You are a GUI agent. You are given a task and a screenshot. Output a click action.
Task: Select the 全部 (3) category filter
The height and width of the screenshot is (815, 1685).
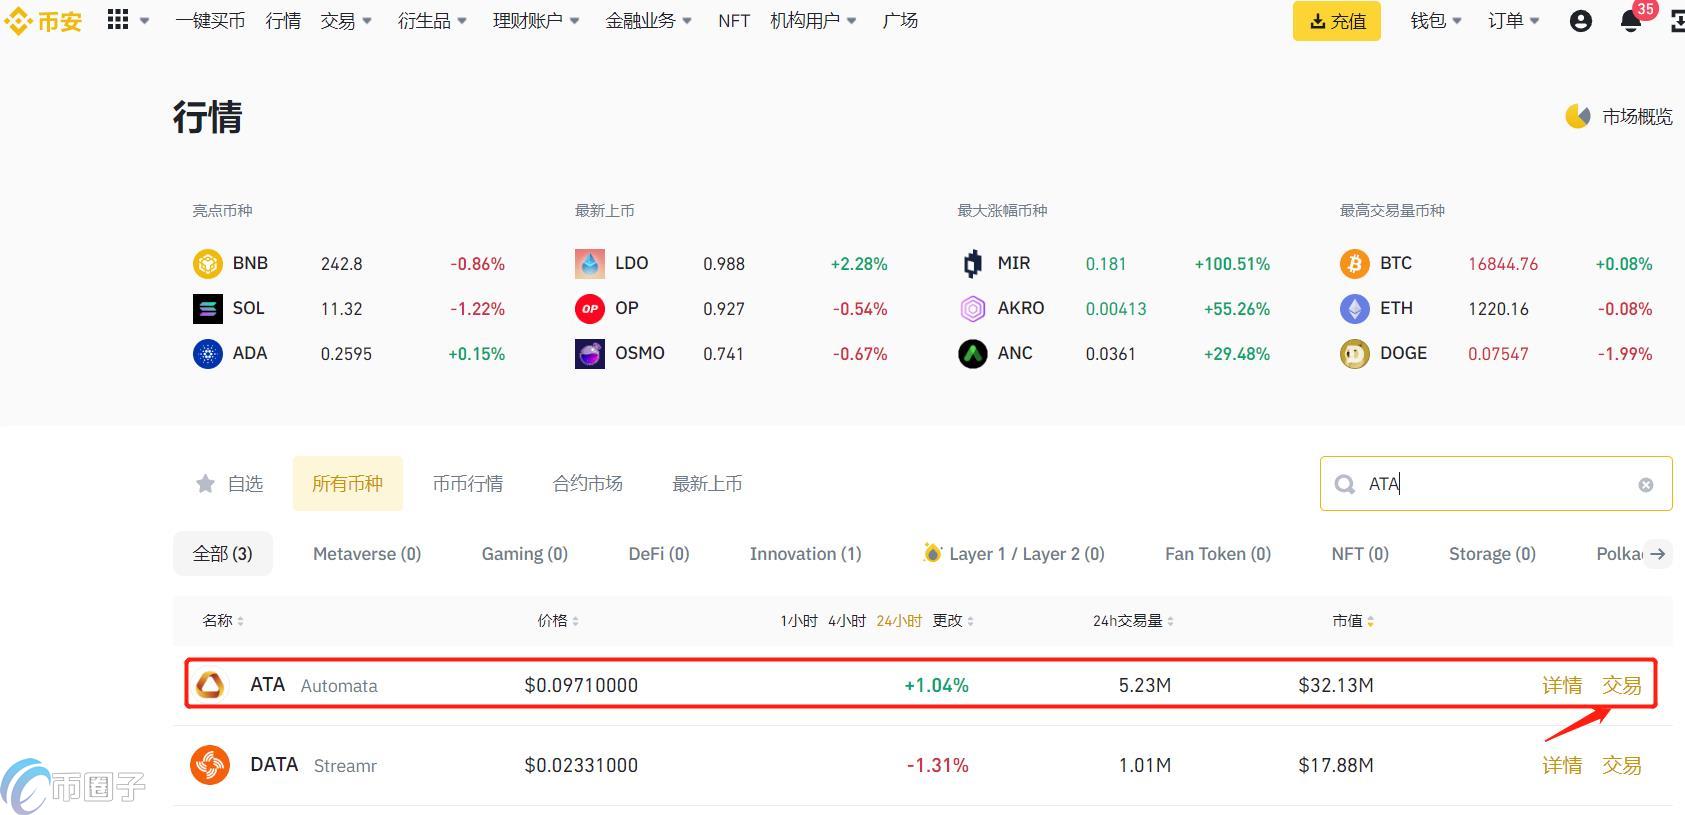pos(223,554)
